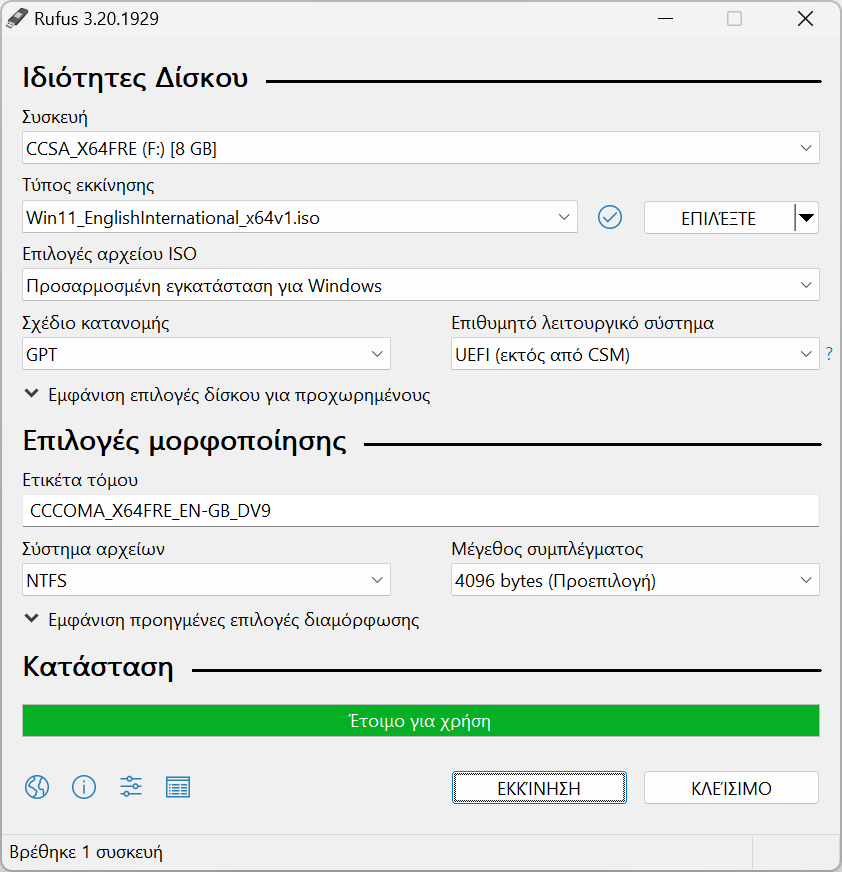Open split arrow beside ΕΠΙΛΕΞΤΕ button
Viewport: 842px width, 872px height.
click(x=806, y=217)
